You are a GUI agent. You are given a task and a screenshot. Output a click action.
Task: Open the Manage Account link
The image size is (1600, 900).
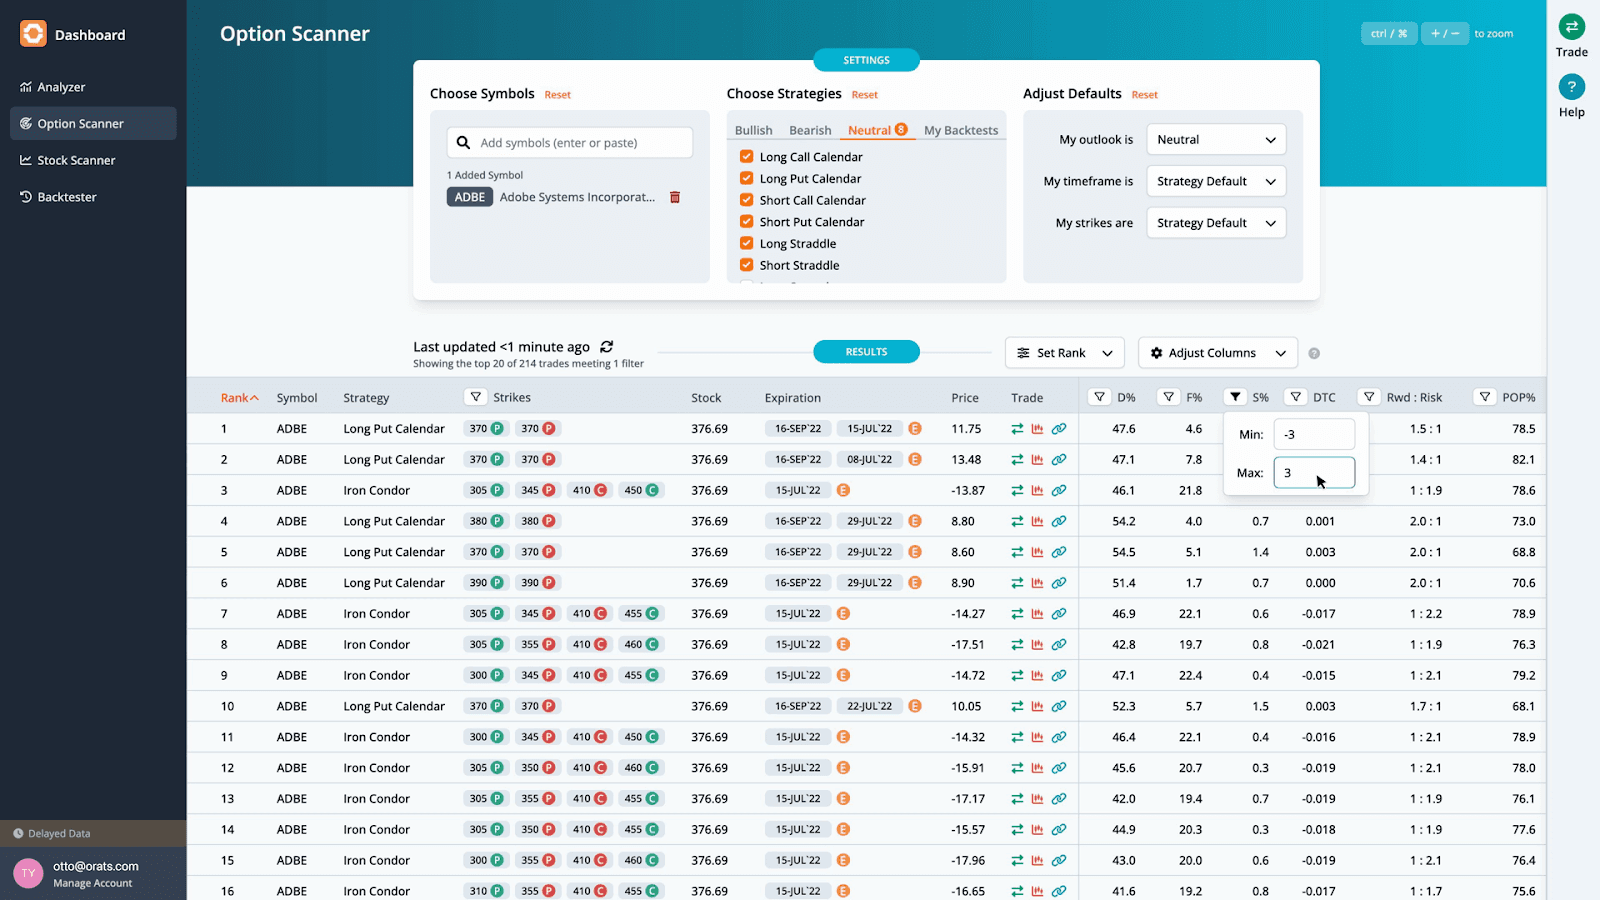[92, 883]
